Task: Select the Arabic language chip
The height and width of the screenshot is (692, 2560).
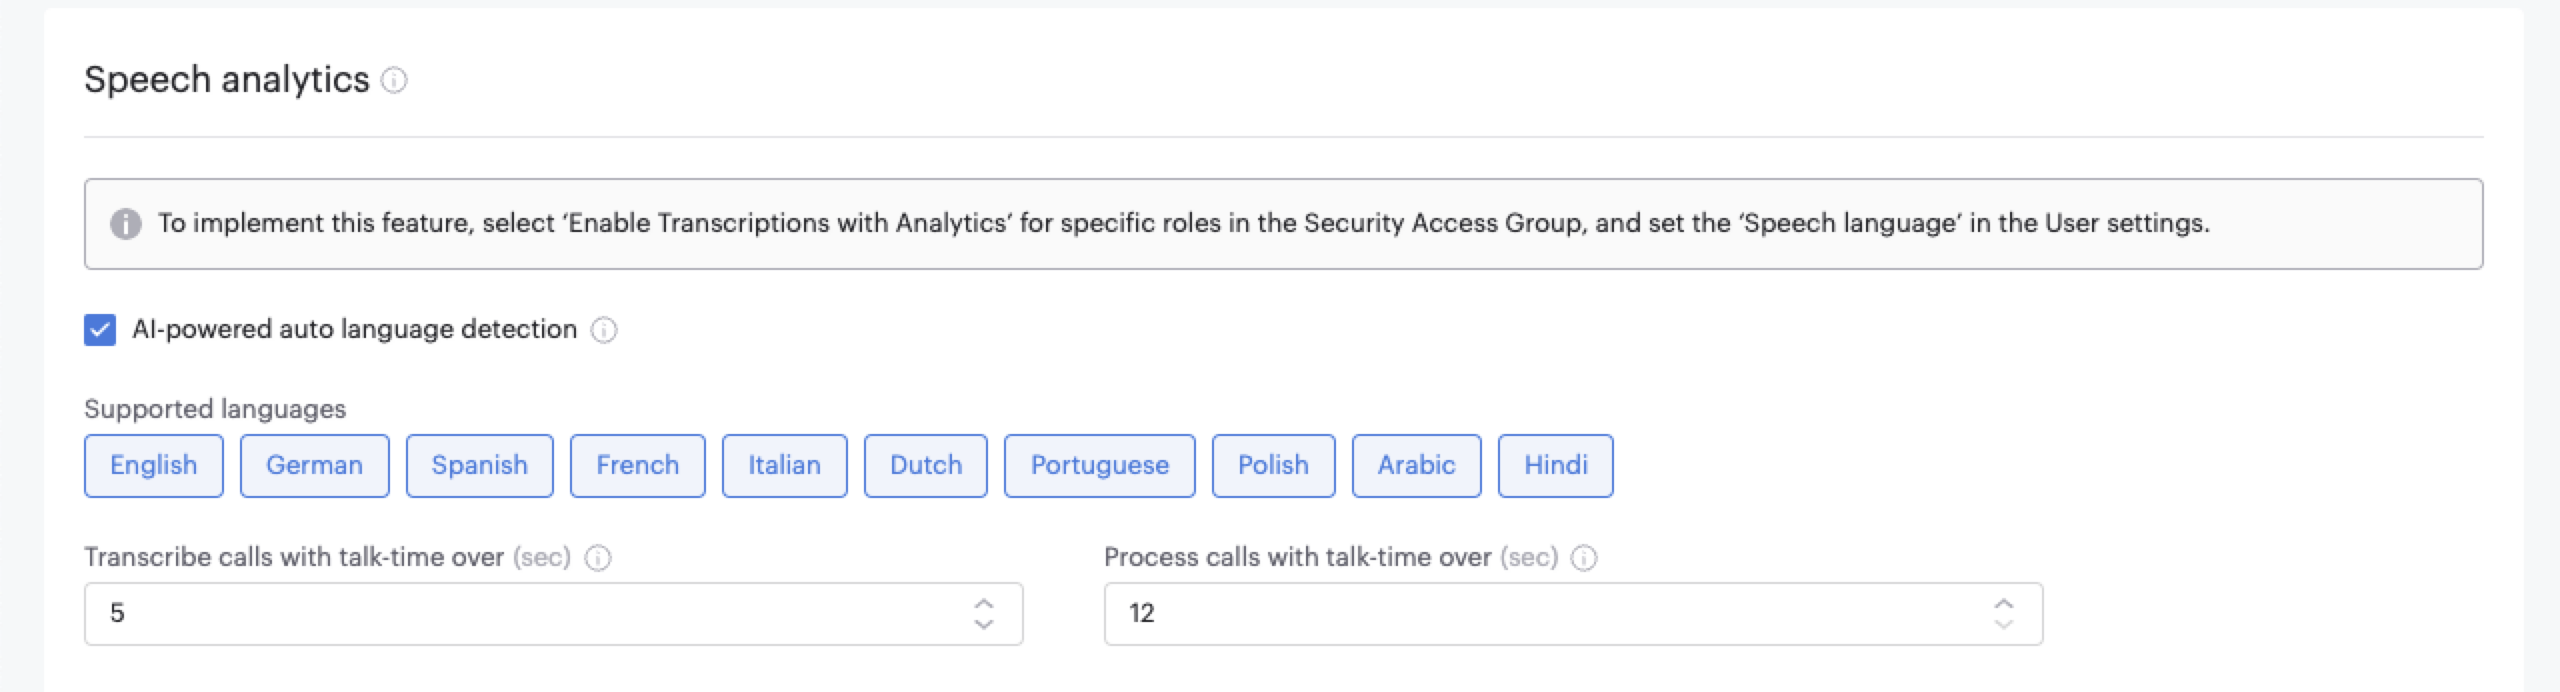Action: pyautogui.click(x=1416, y=466)
